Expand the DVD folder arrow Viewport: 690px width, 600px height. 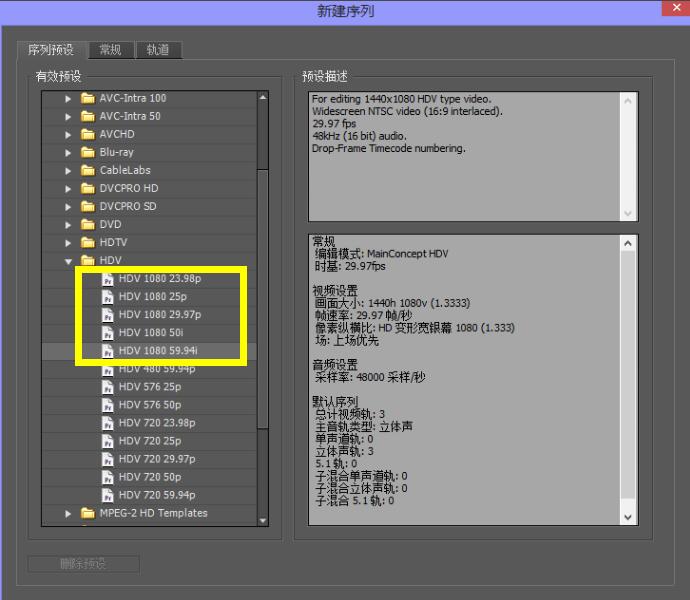point(68,225)
